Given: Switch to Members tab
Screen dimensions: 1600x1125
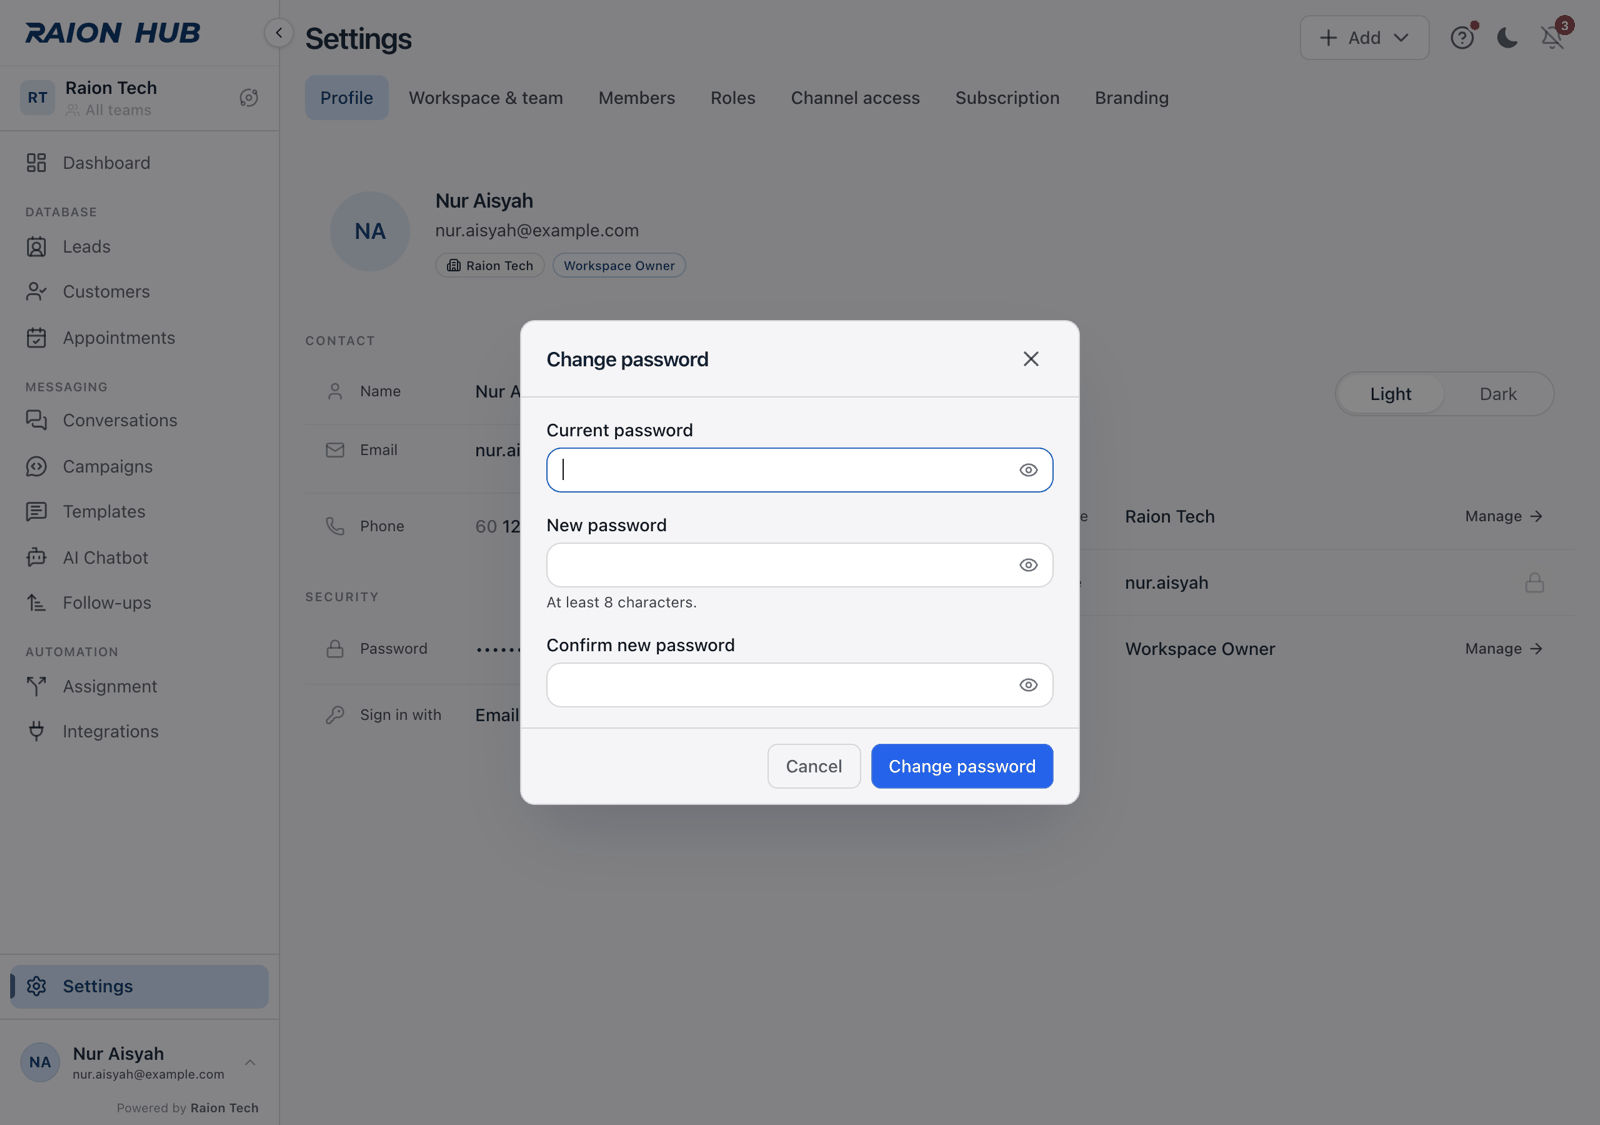Looking at the screenshot, I should (637, 98).
